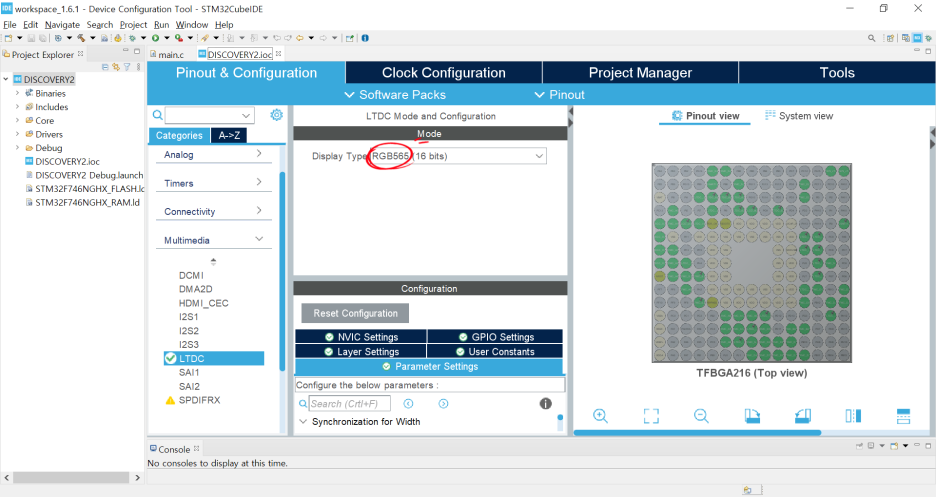Click the Open Console icon in the Console panel
This screenshot has height=497, width=936.
point(894,446)
